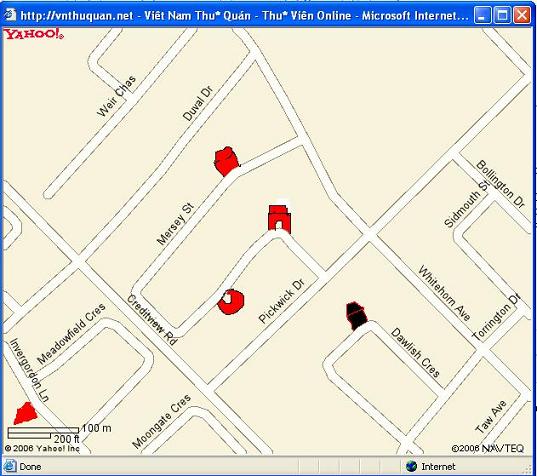Click the red marker near Invergordon Ln
Screen dimensions: 537x476
point(25,413)
